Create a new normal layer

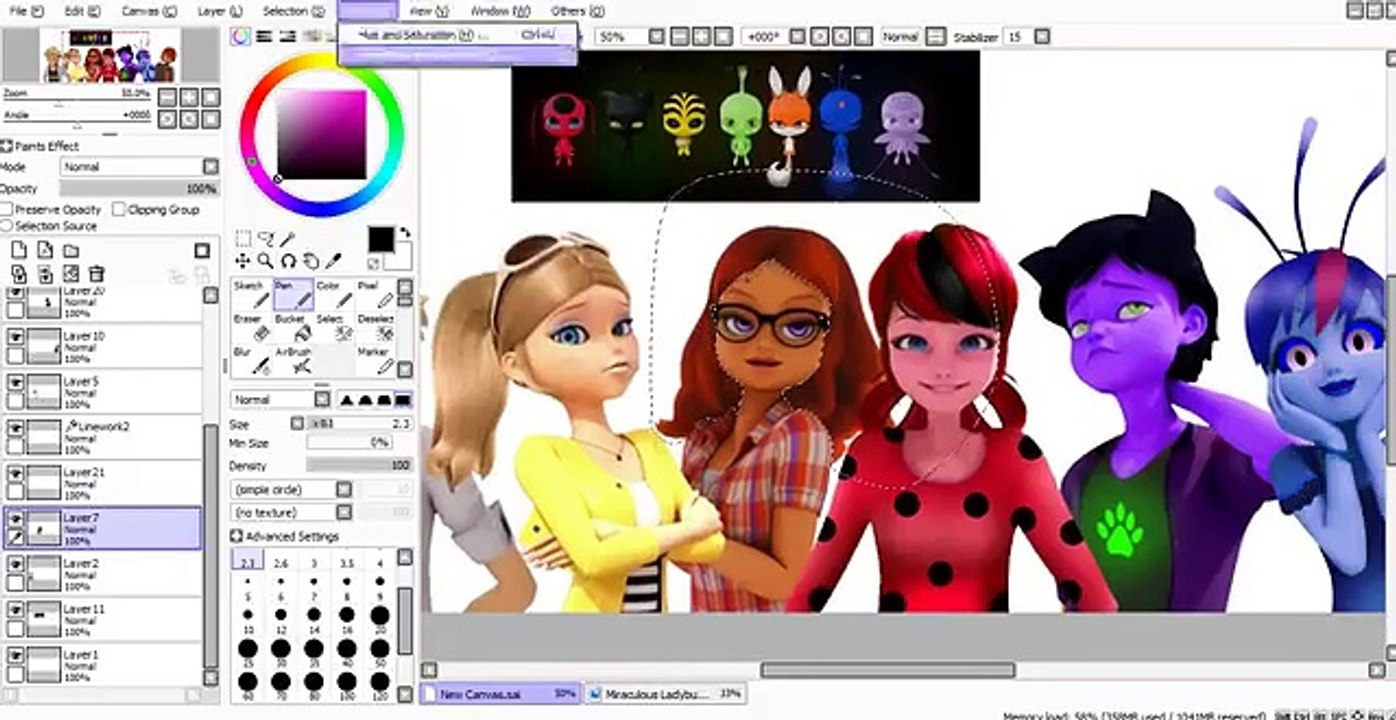19,250
